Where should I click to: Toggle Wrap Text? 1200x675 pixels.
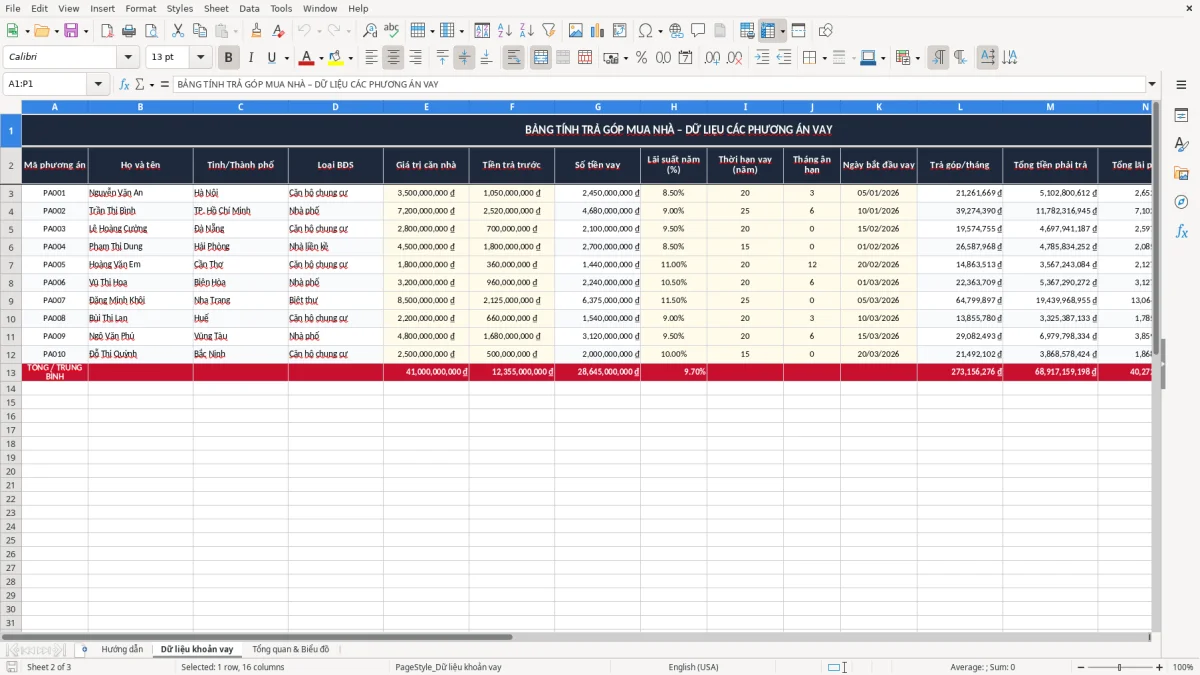(x=514, y=58)
